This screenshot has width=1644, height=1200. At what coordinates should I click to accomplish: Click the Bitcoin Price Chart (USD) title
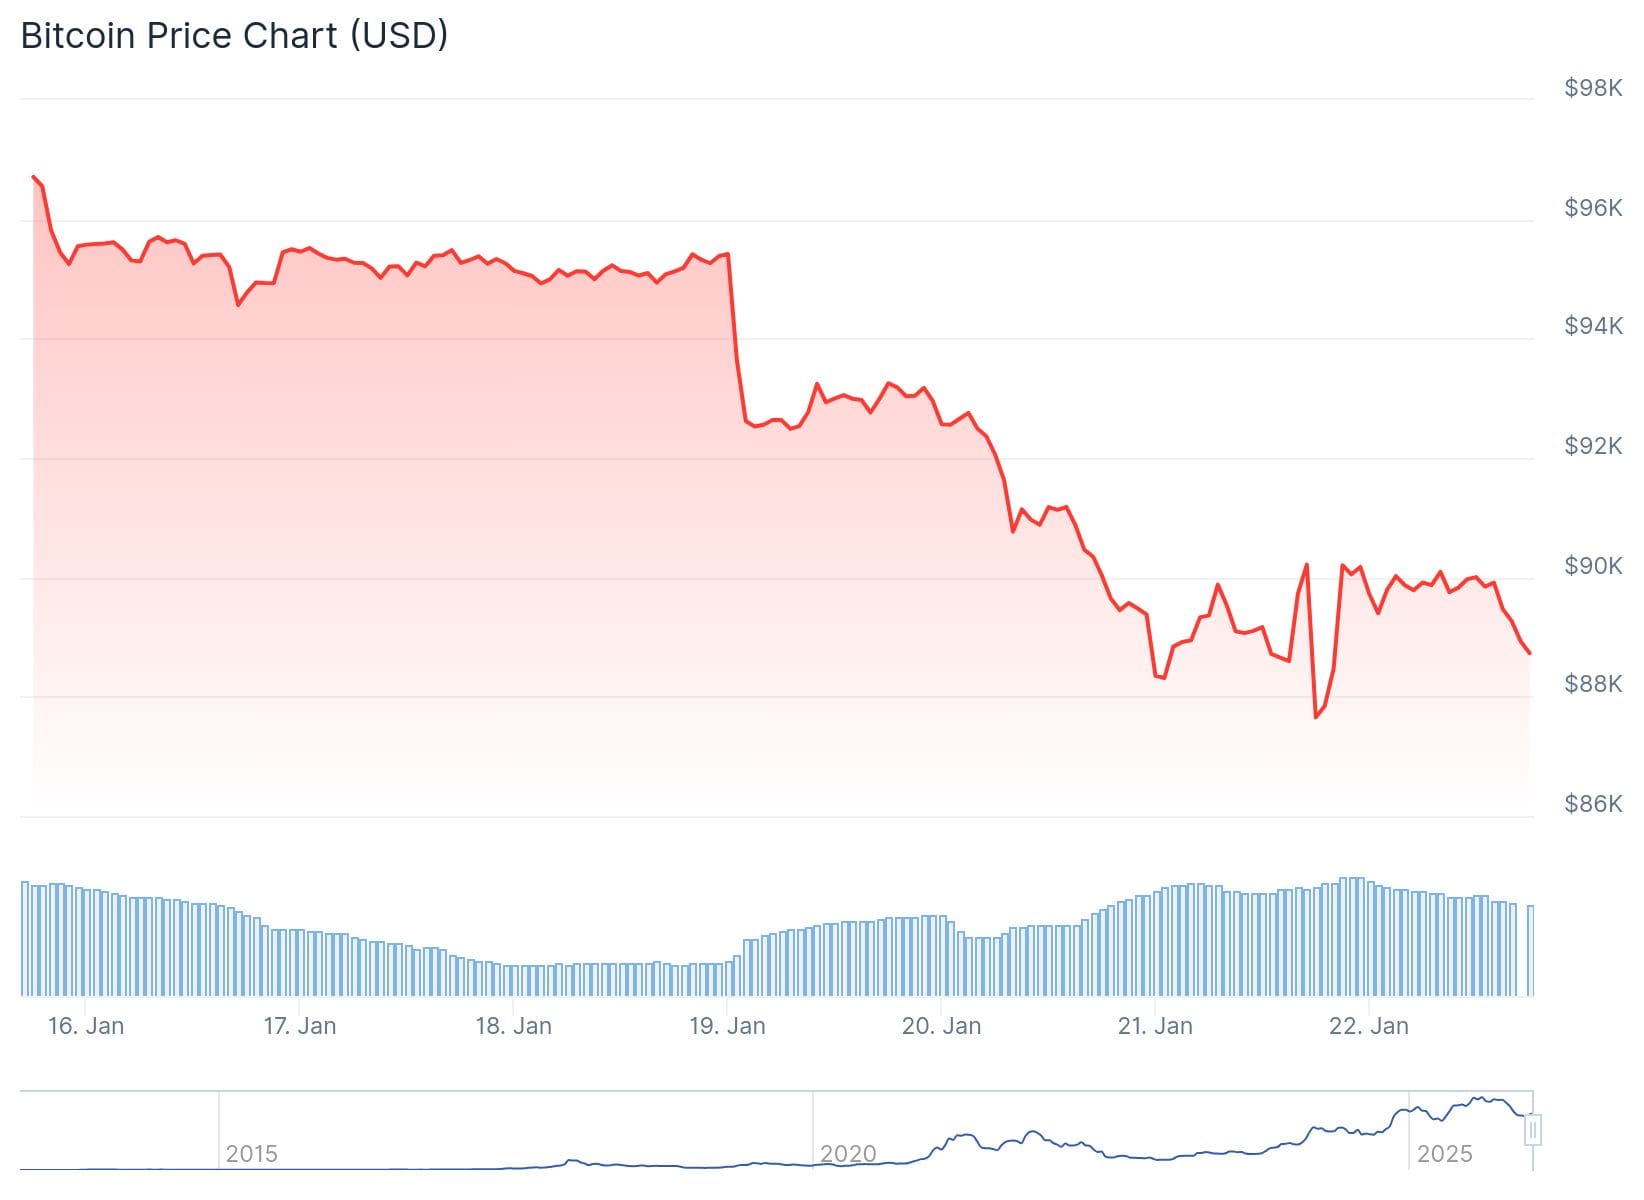234,36
